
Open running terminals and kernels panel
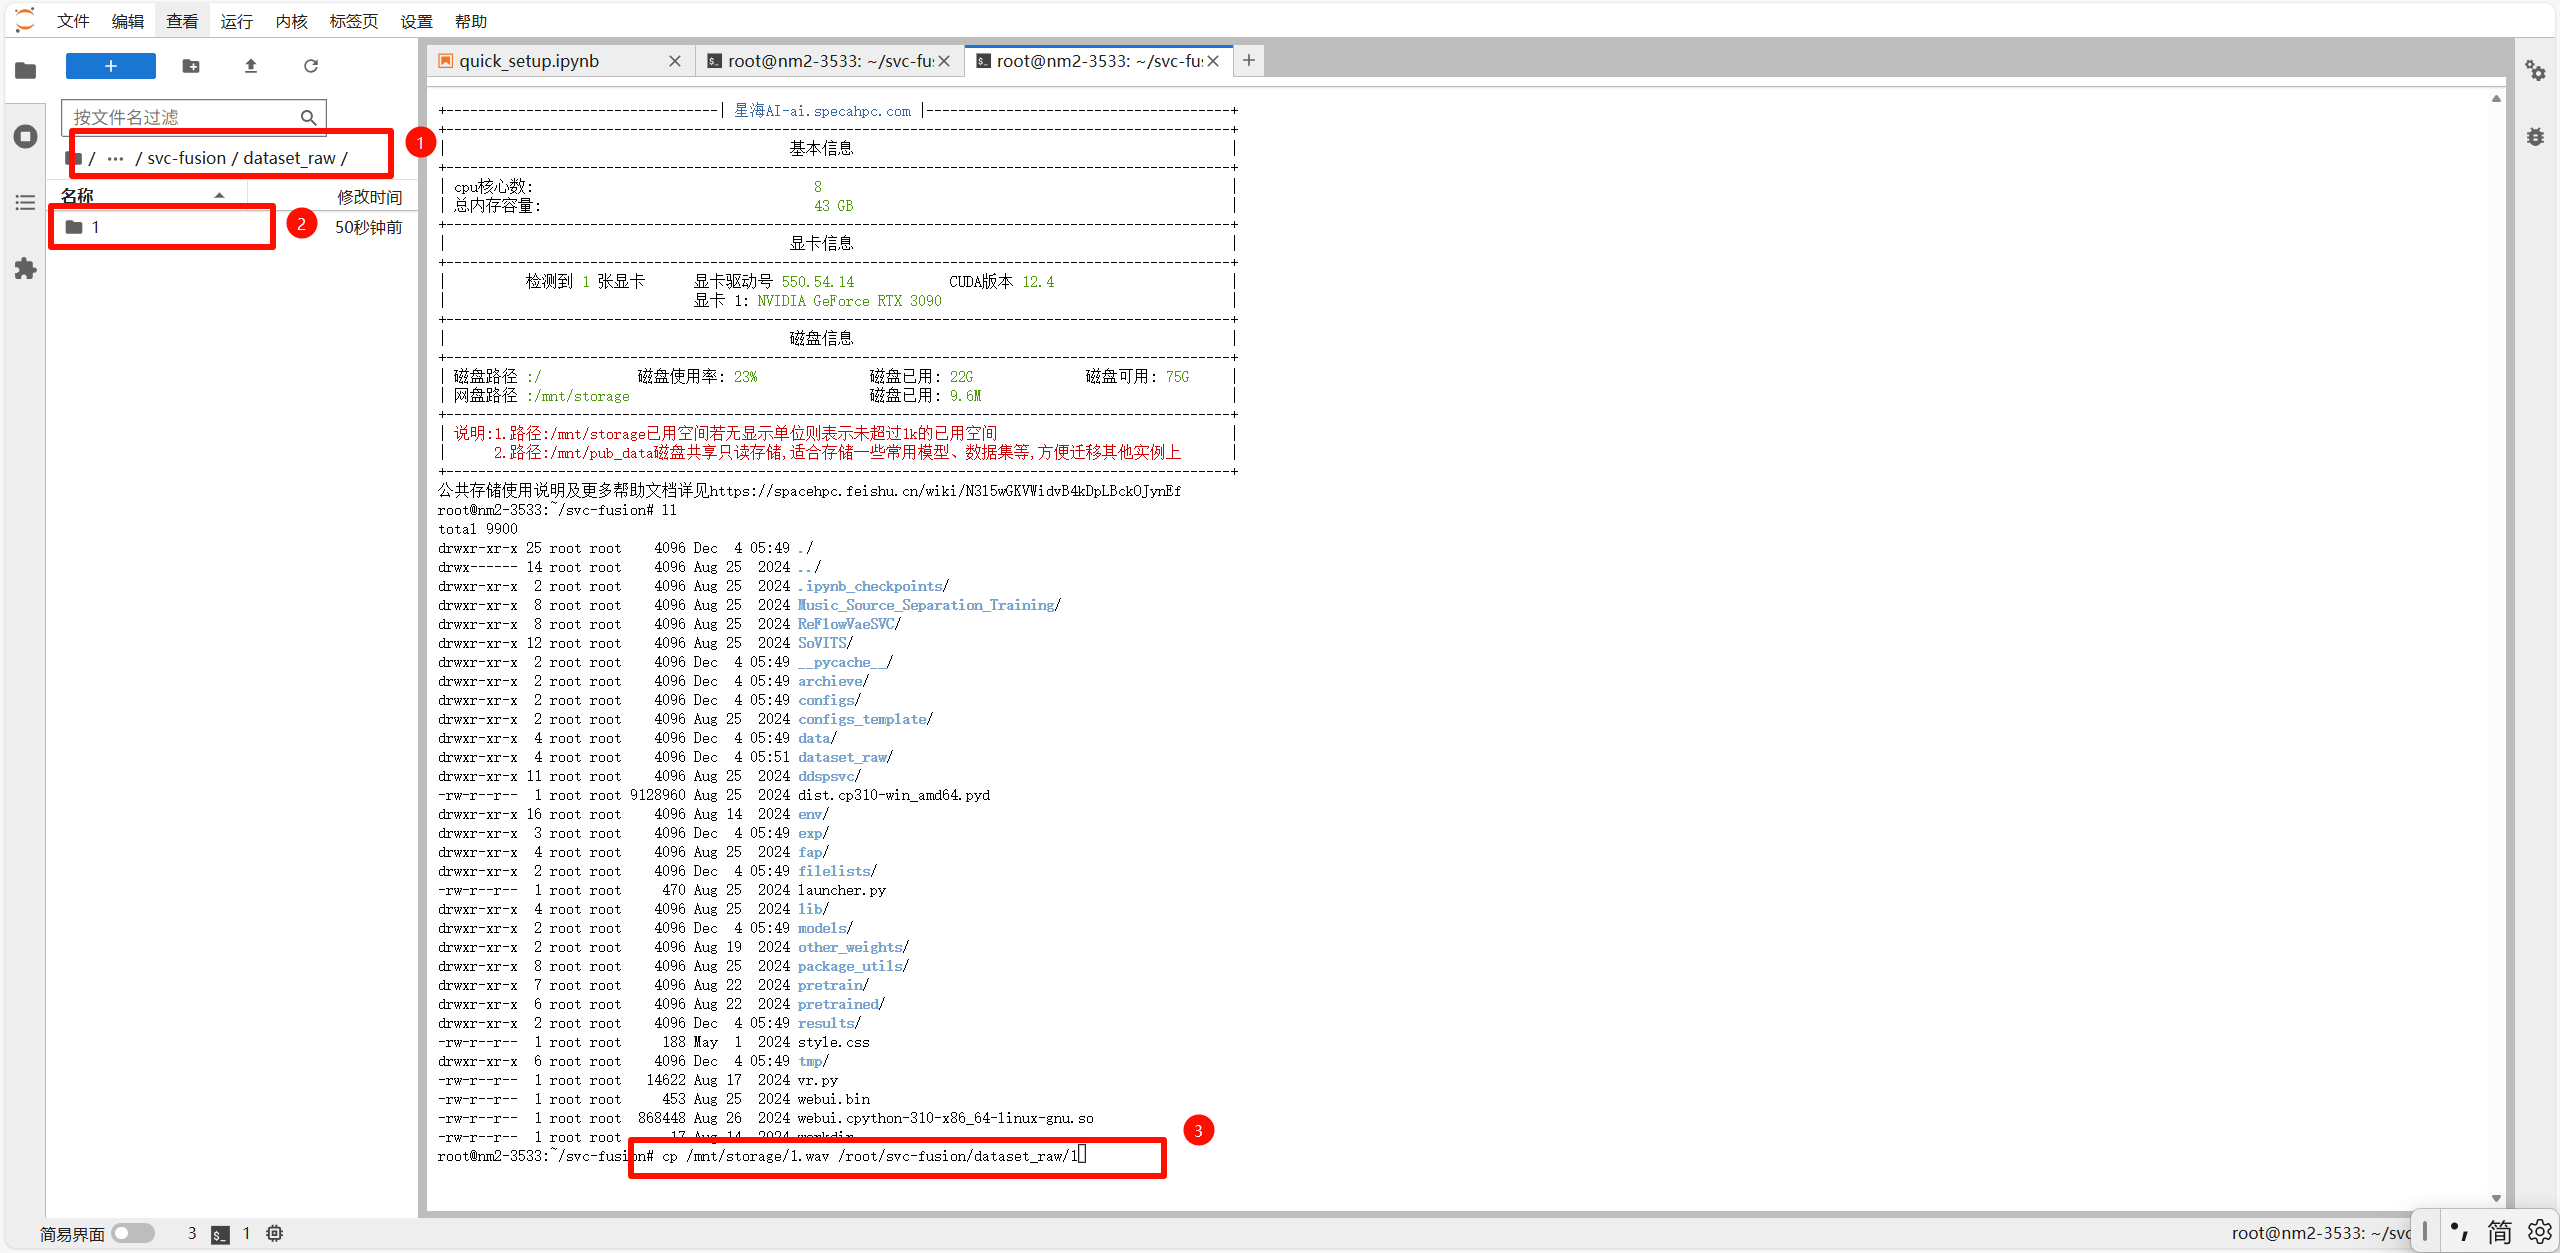click(26, 137)
